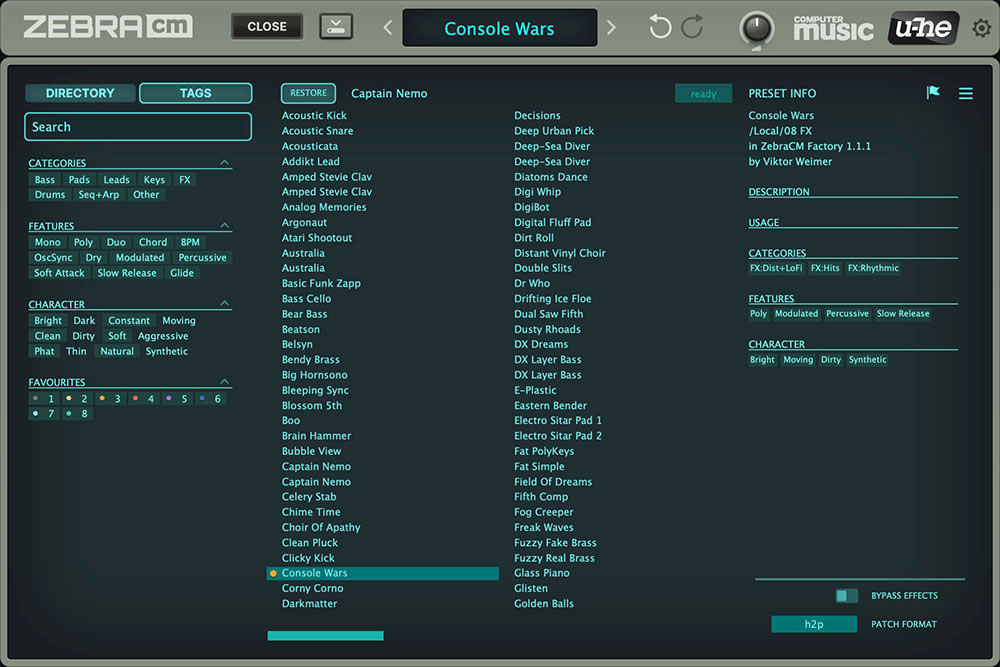Toggle the Soft Attack feature tag
The image size is (1000, 667).
pos(59,273)
